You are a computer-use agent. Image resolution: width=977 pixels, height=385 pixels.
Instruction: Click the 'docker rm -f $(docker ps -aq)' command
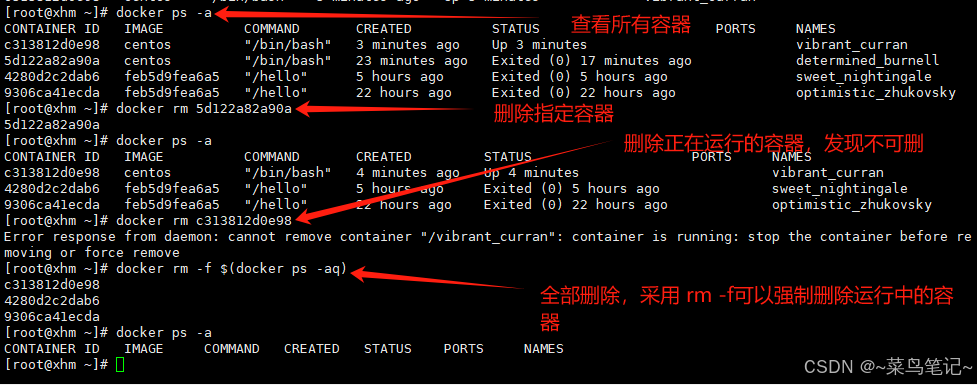[232, 269]
